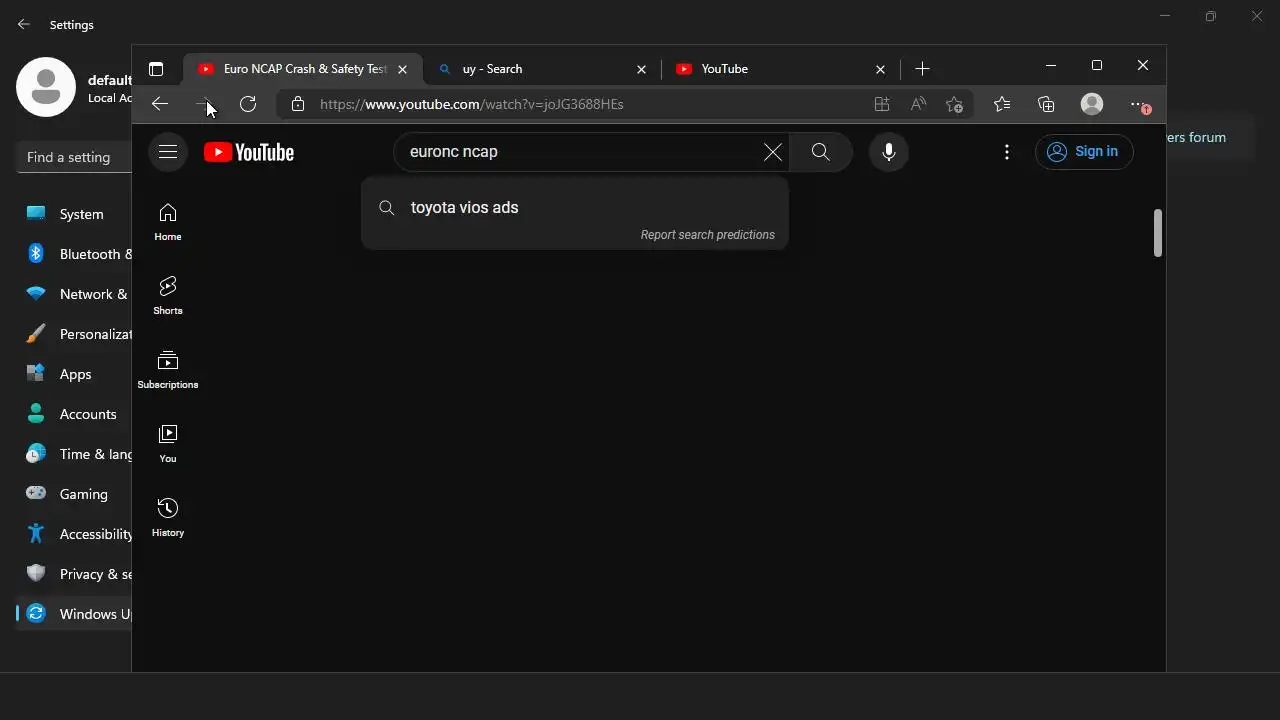Click the Sign in button
This screenshot has width=1280, height=720.
[1084, 152]
